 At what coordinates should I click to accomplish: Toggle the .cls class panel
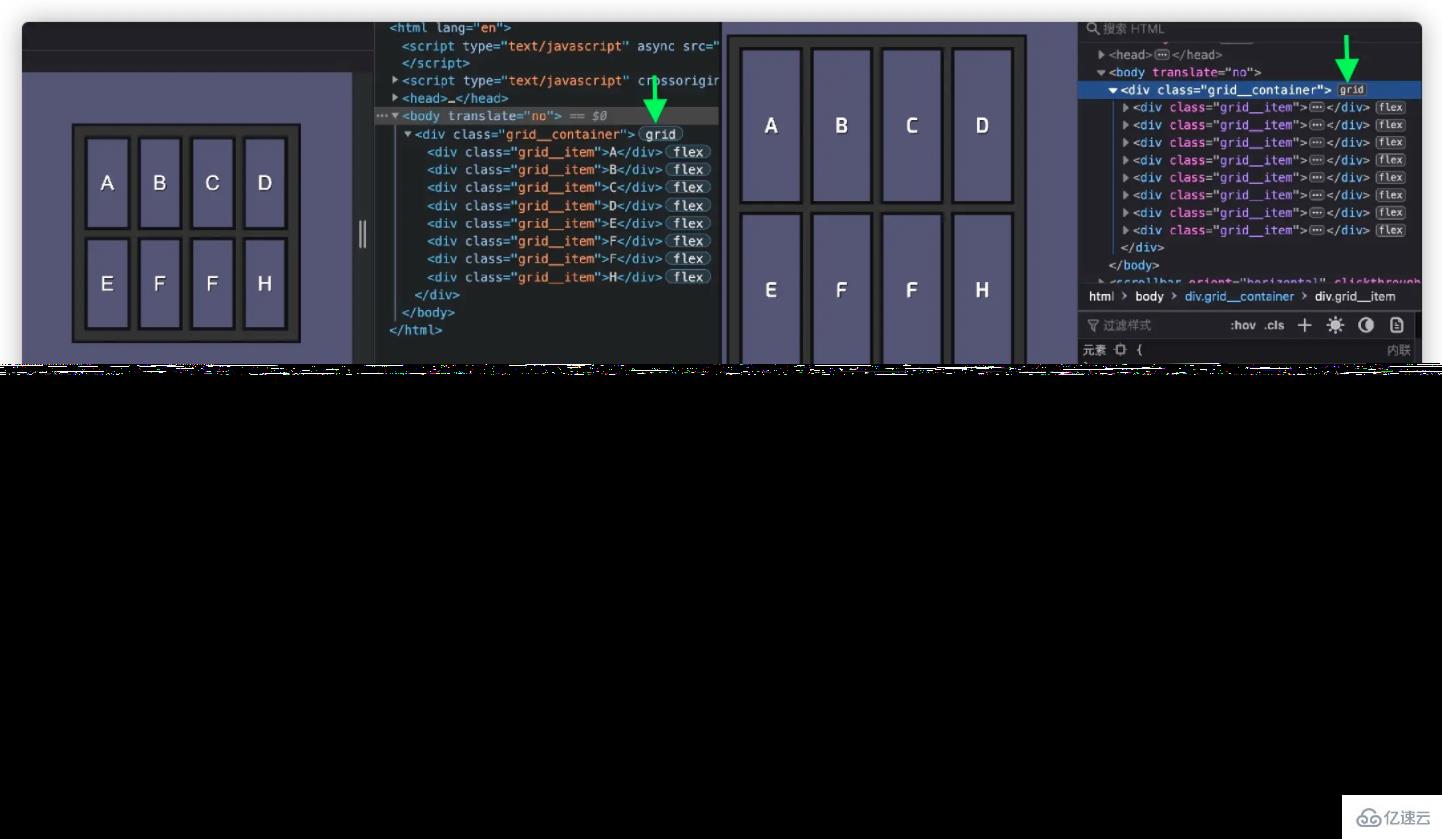click(1274, 325)
